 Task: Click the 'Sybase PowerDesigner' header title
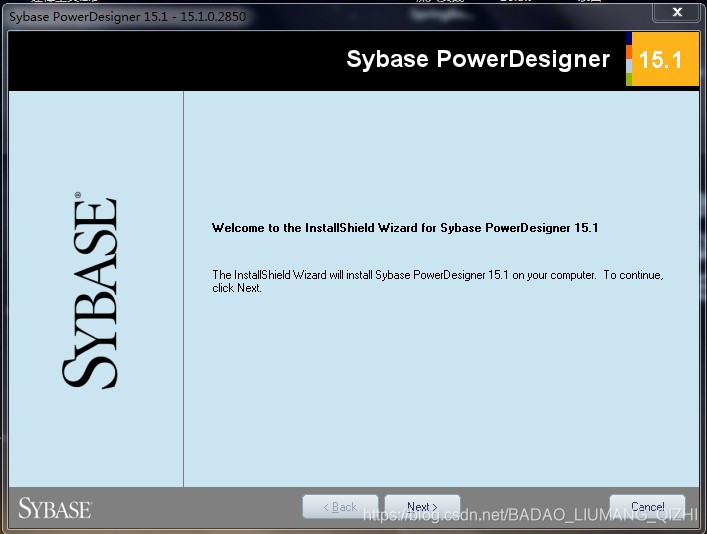click(478, 60)
